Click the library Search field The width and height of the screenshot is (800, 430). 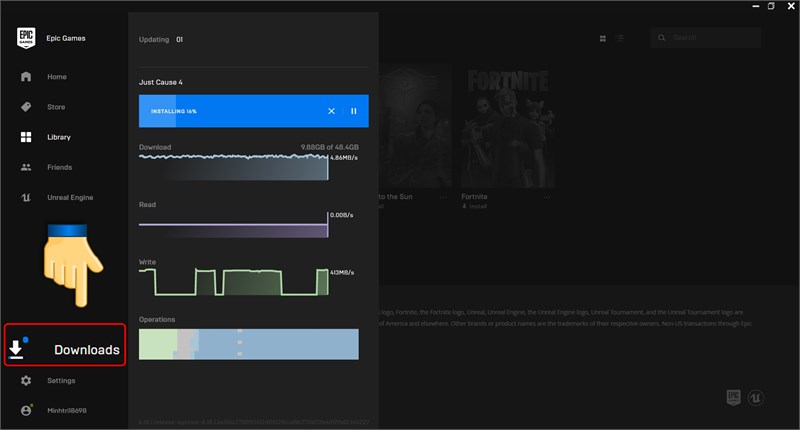tap(706, 38)
